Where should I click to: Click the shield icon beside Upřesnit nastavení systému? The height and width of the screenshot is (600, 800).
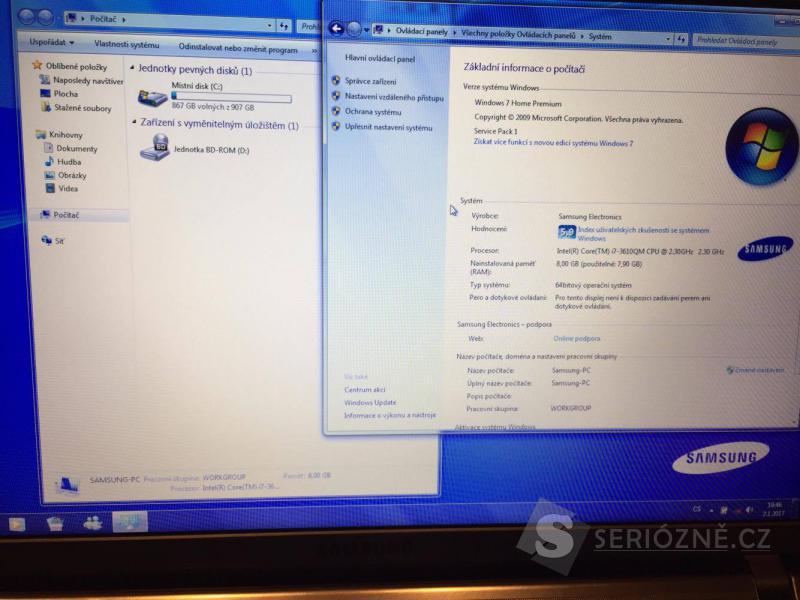pyautogui.click(x=336, y=126)
